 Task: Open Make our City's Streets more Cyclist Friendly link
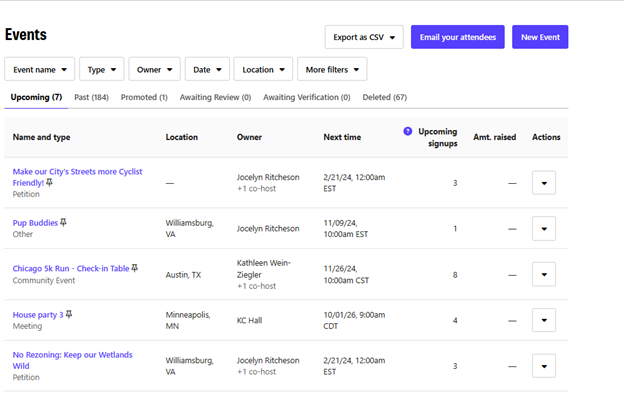point(77,177)
